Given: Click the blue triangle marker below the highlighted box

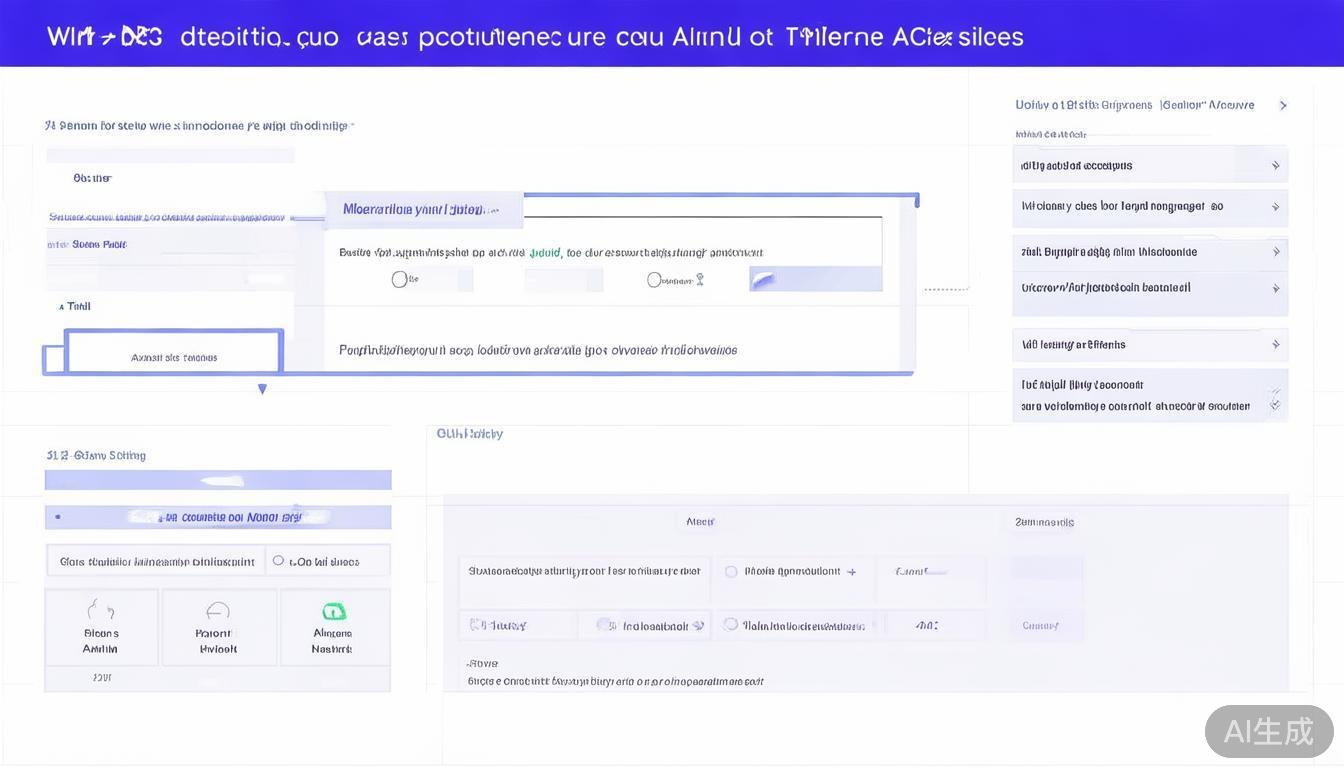Looking at the screenshot, I should tap(262, 389).
